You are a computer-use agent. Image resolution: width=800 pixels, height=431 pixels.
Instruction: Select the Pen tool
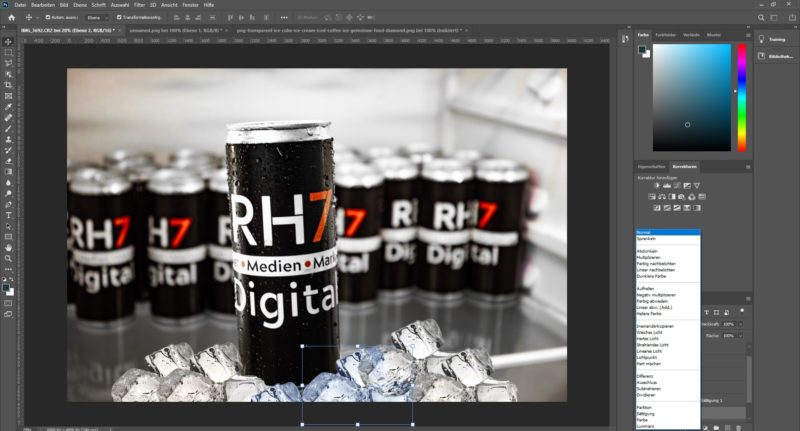pos(8,204)
